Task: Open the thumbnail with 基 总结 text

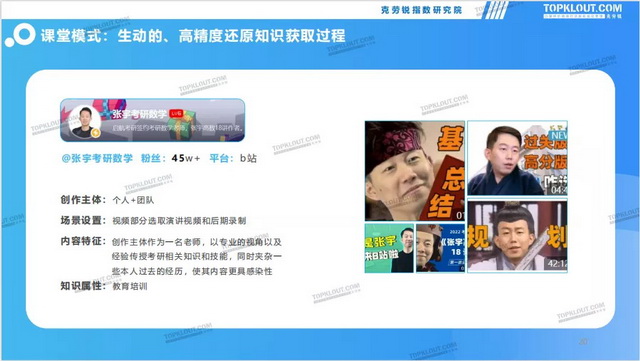Action: 415,171
